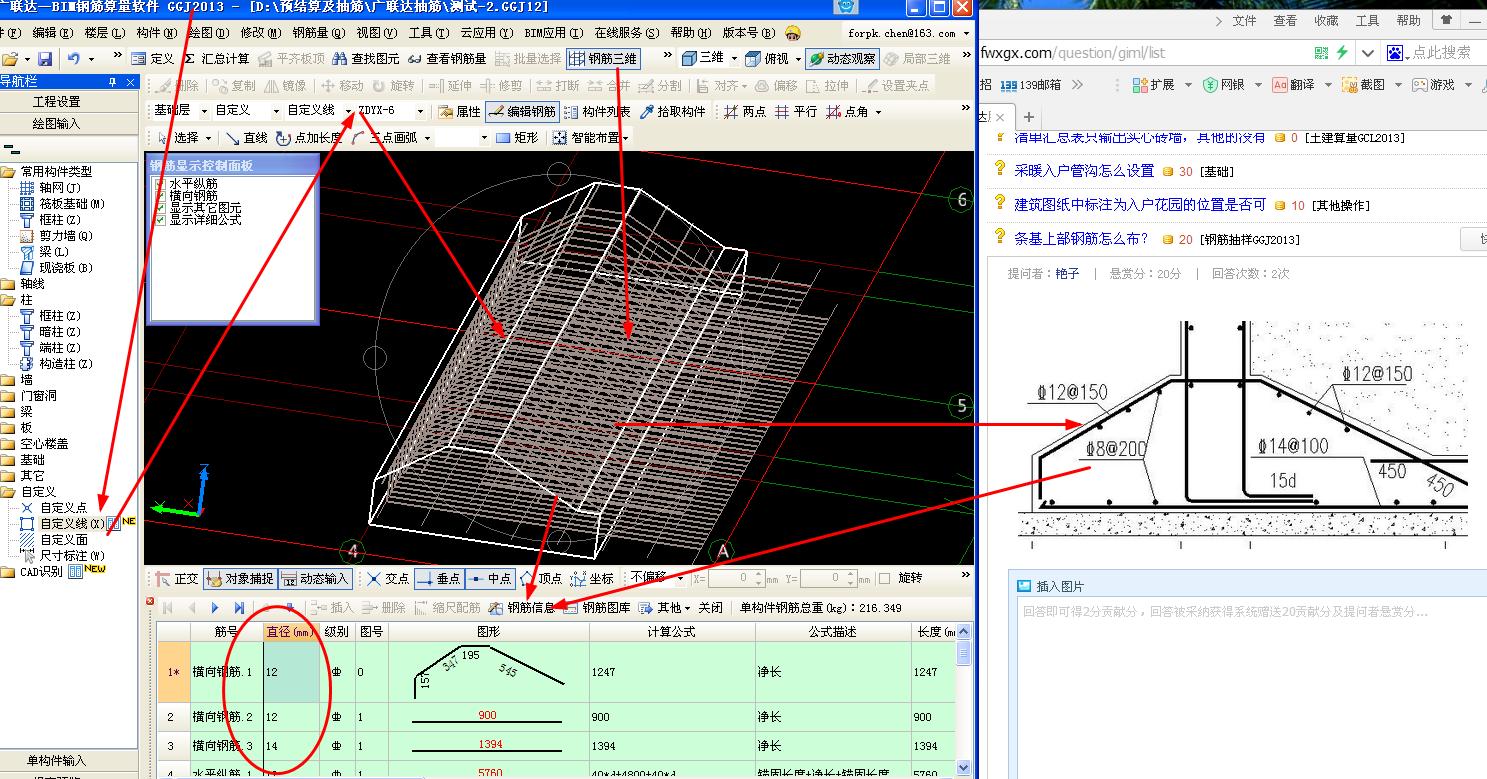Image resolution: width=1487 pixels, height=779 pixels.
Task: Open 定义 (Define) toolbar button
Action: click(153, 59)
